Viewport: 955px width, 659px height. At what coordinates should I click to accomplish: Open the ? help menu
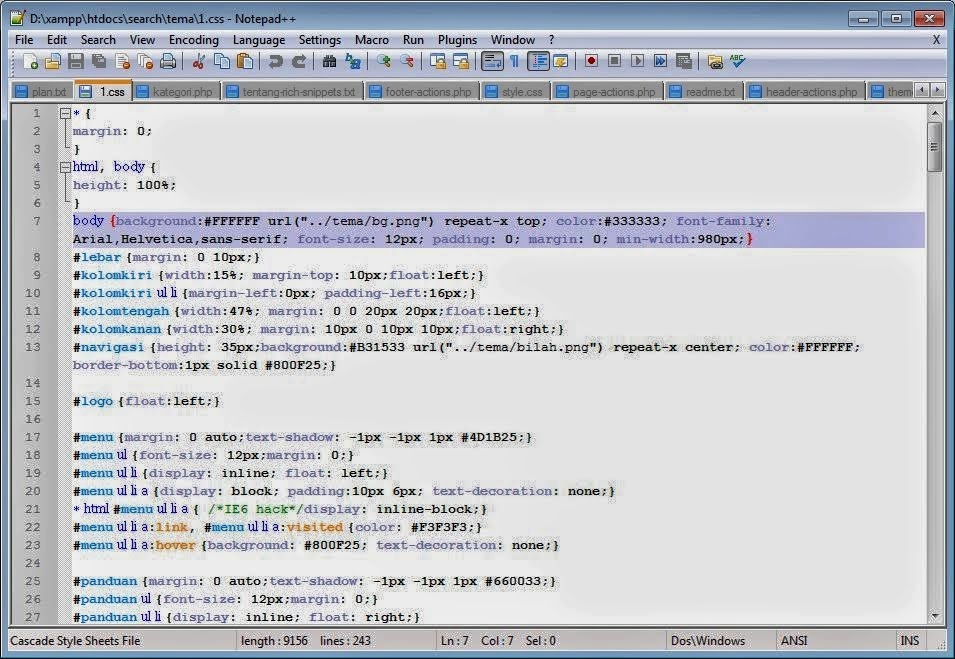551,40
